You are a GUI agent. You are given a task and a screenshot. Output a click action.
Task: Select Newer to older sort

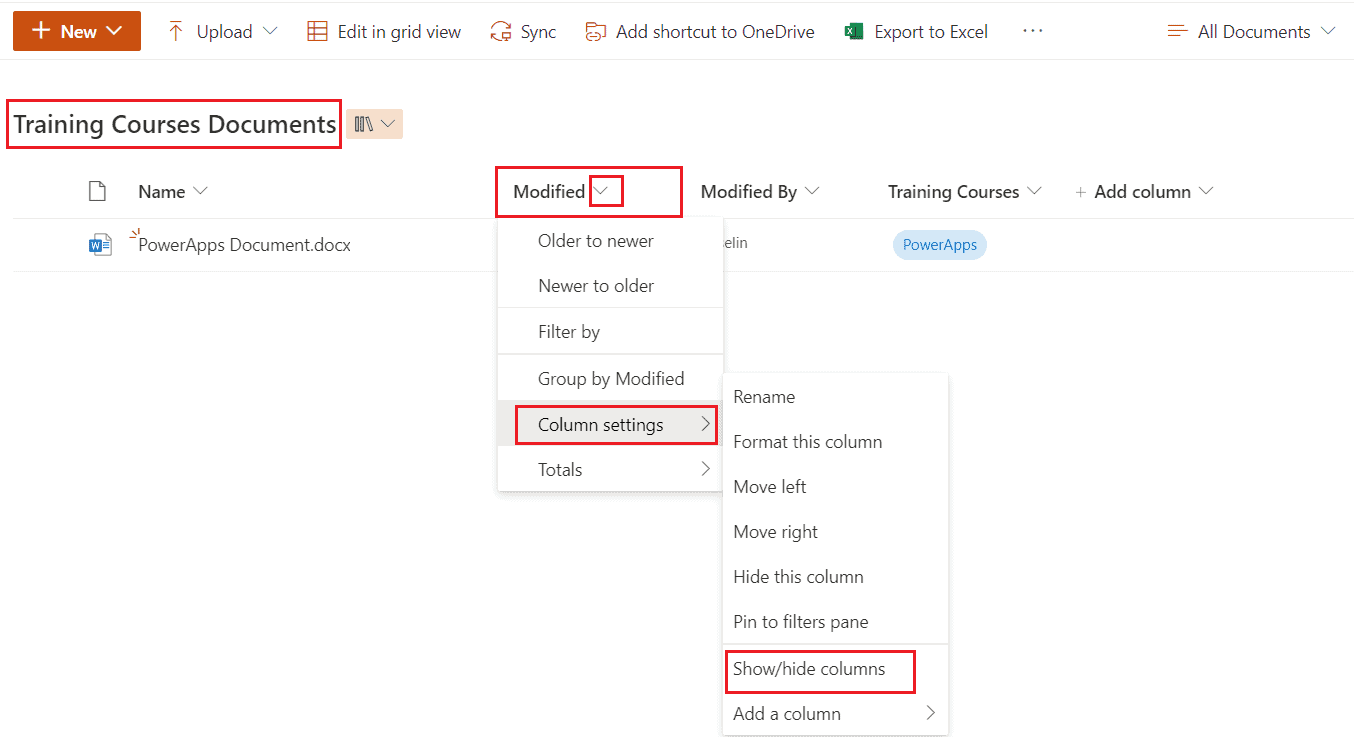click(610, 285)
